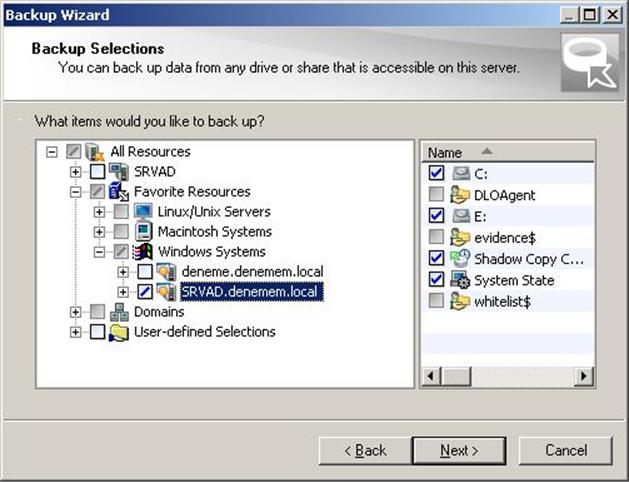The image size is (629, 483).
Task: Uncheck the C: drive checkbox
Action: click(x=436, y=173)
